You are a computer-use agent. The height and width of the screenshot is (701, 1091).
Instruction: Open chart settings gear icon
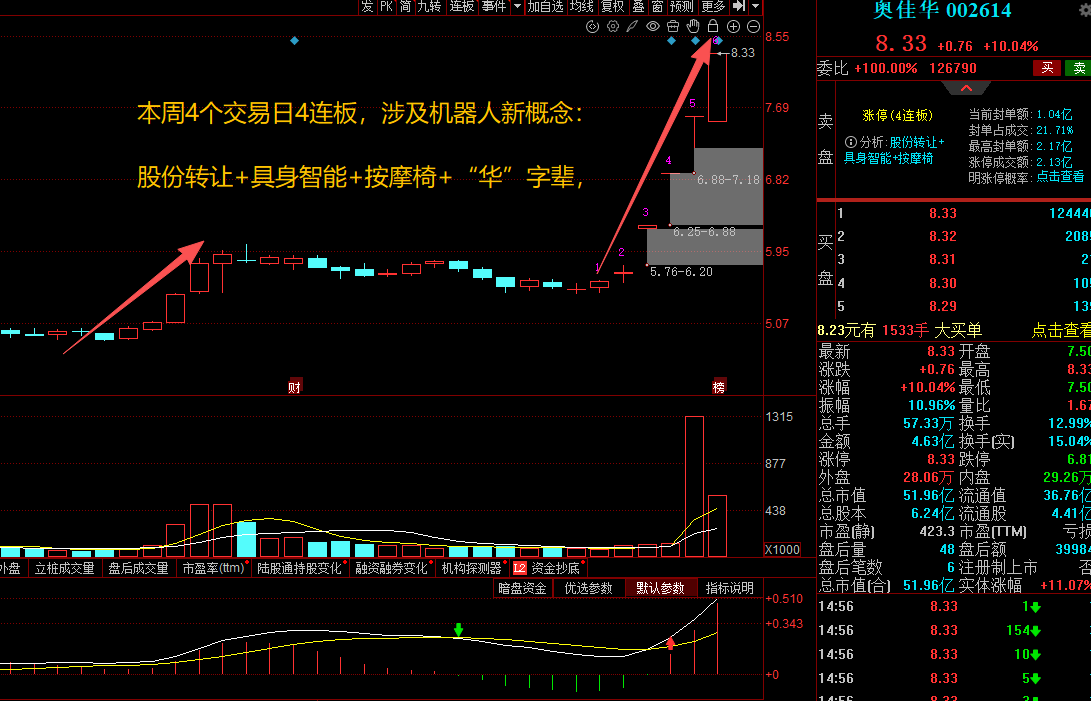613,26
